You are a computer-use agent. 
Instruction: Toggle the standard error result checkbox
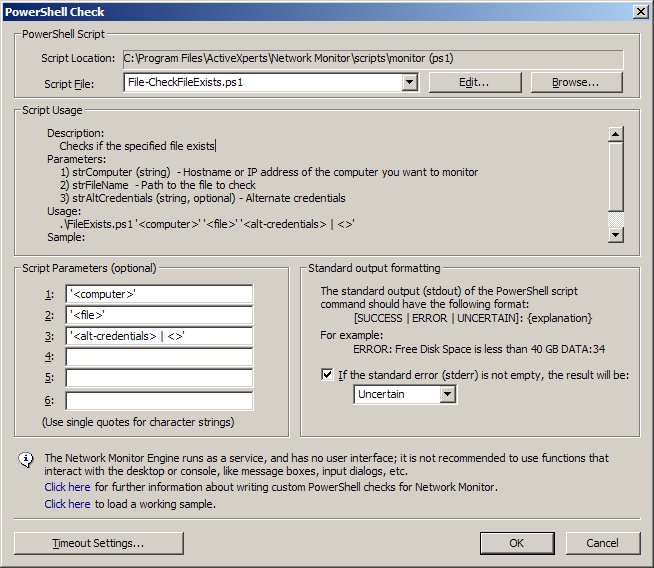[327, 374]
